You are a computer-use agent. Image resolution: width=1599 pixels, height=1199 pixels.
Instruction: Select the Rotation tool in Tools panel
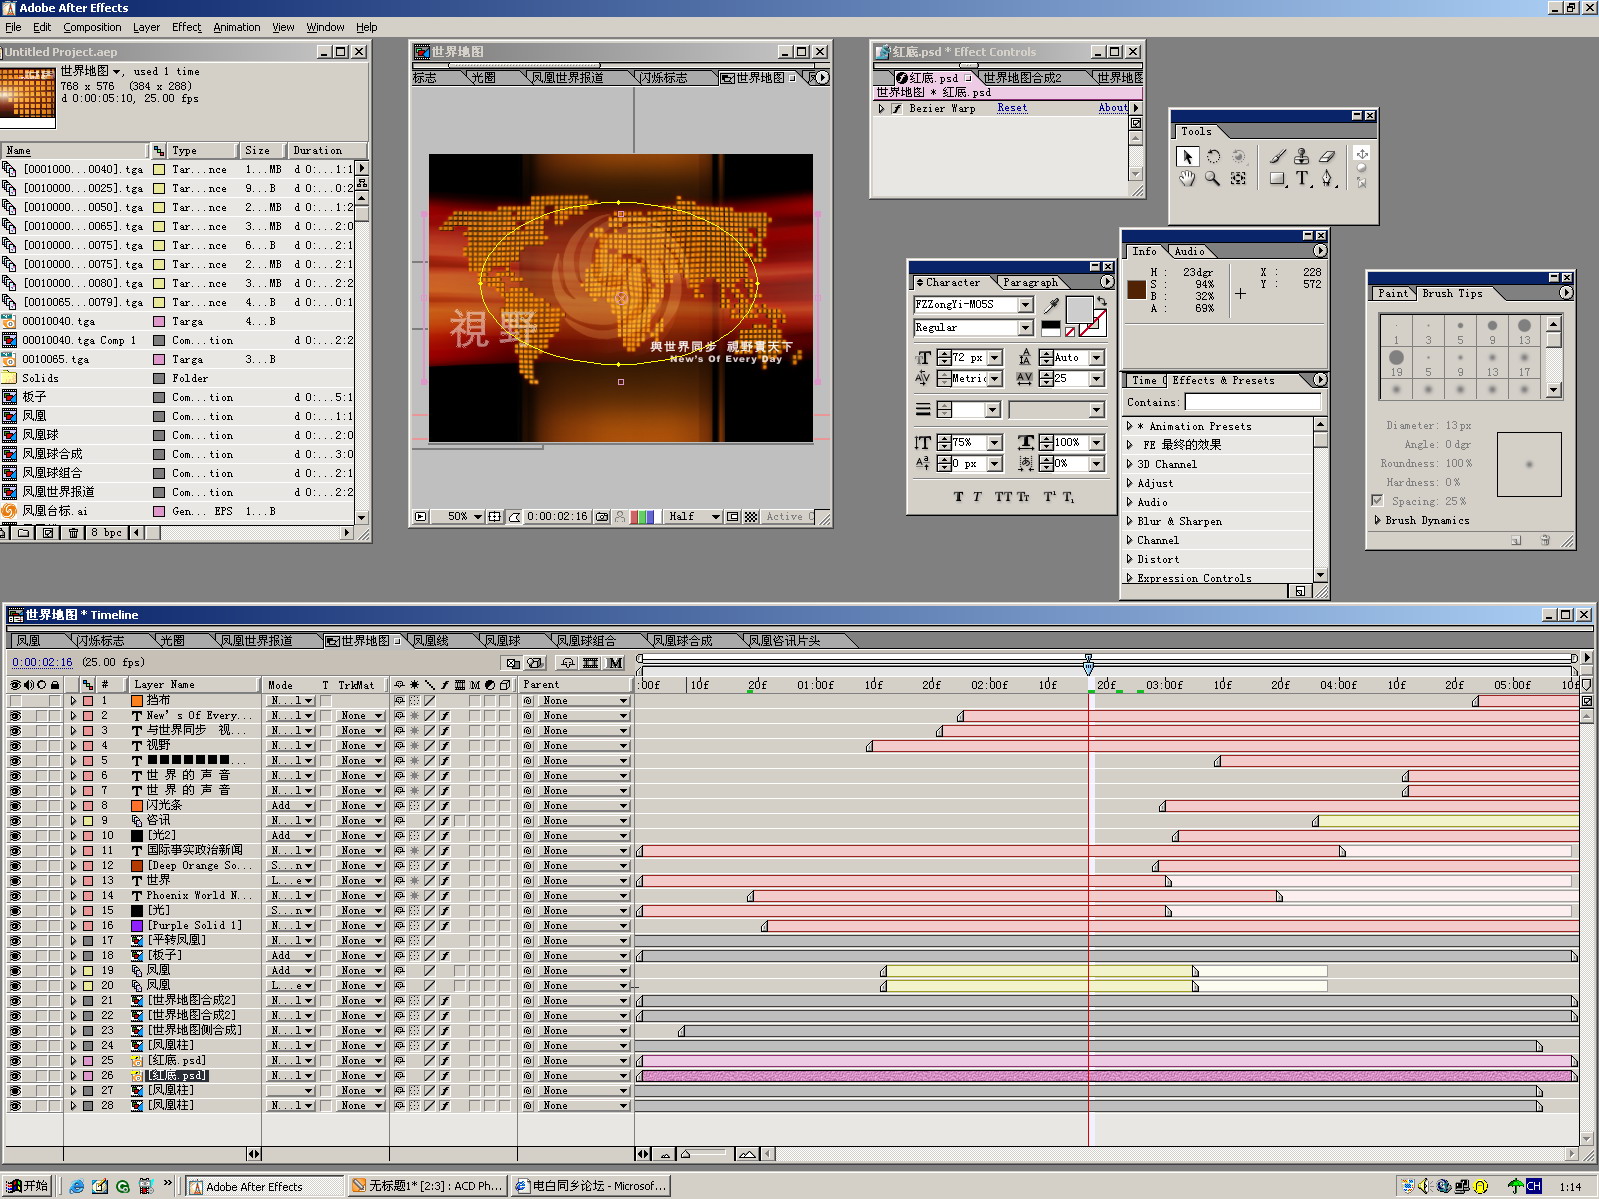(1213, 156)
